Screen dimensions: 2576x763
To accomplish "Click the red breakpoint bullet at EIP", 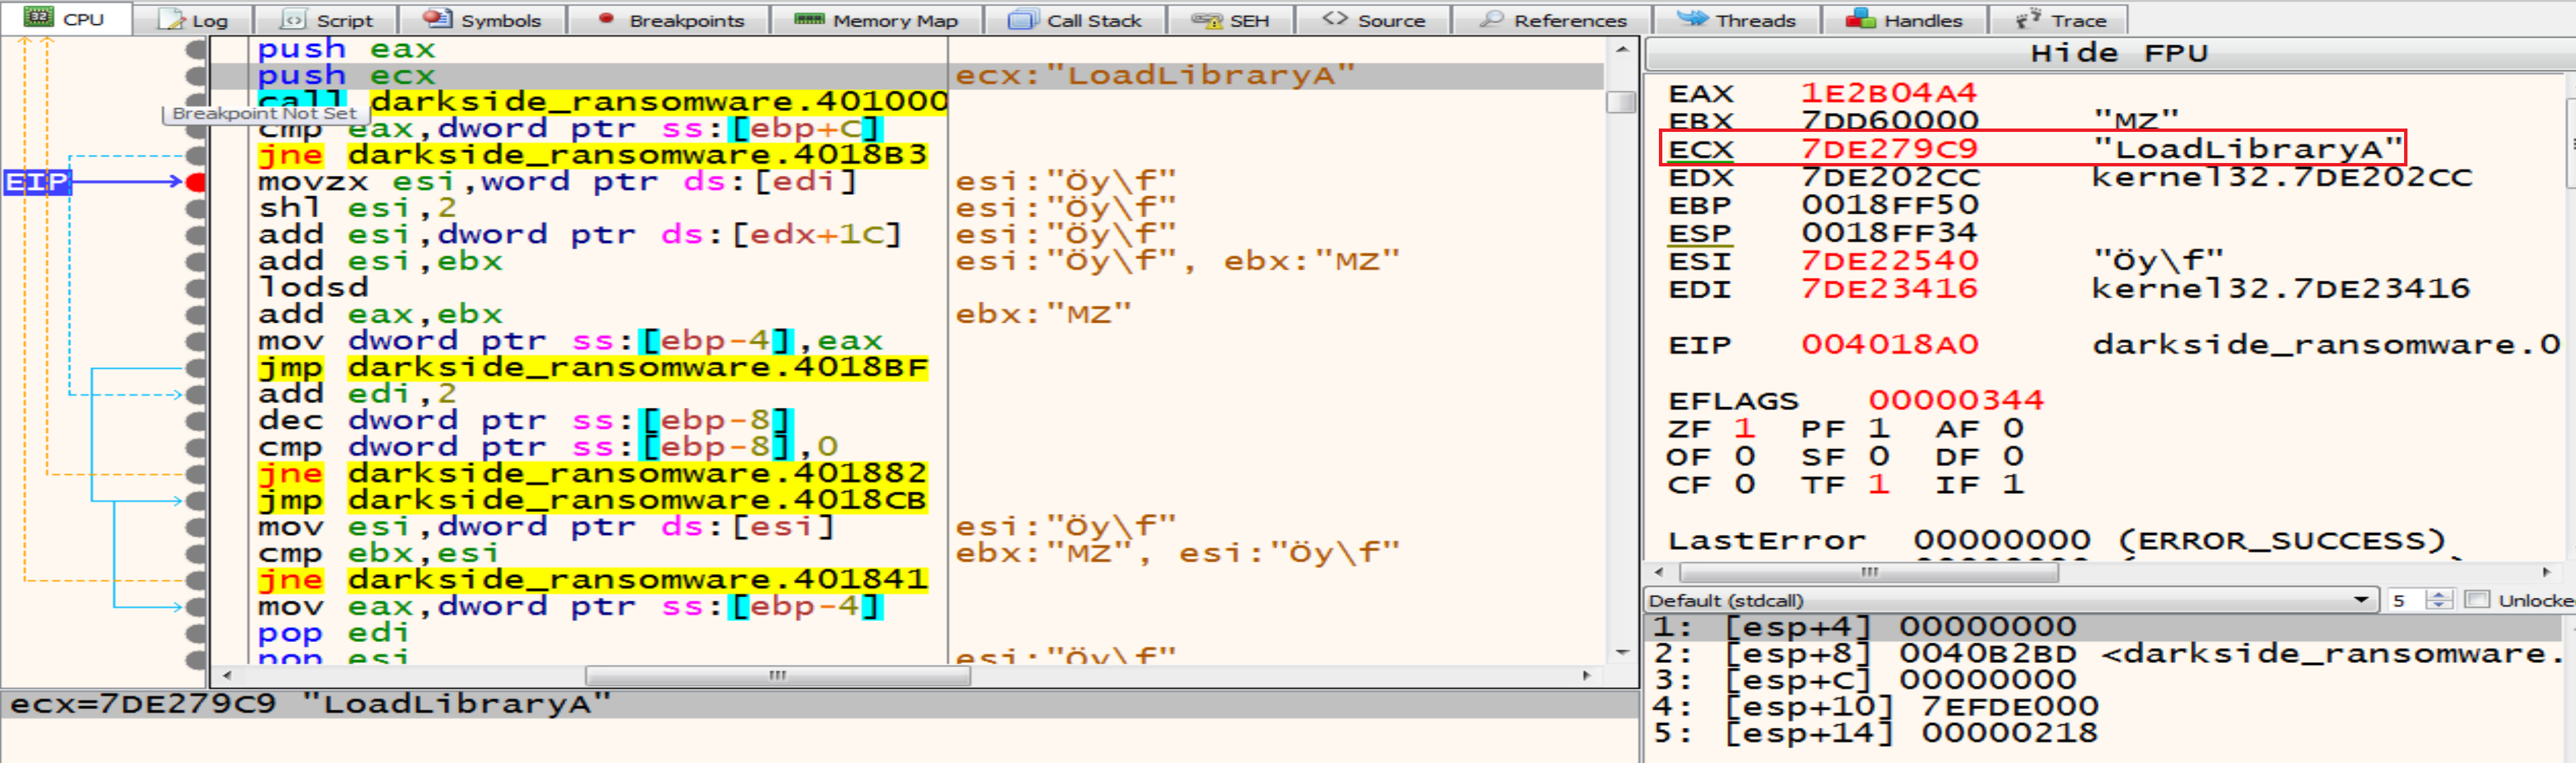I will (x=196, y=182).
